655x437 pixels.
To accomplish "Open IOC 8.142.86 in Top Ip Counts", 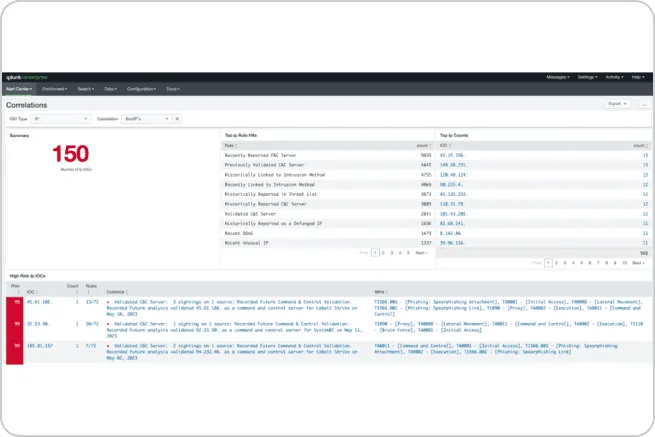I will 451,233.
